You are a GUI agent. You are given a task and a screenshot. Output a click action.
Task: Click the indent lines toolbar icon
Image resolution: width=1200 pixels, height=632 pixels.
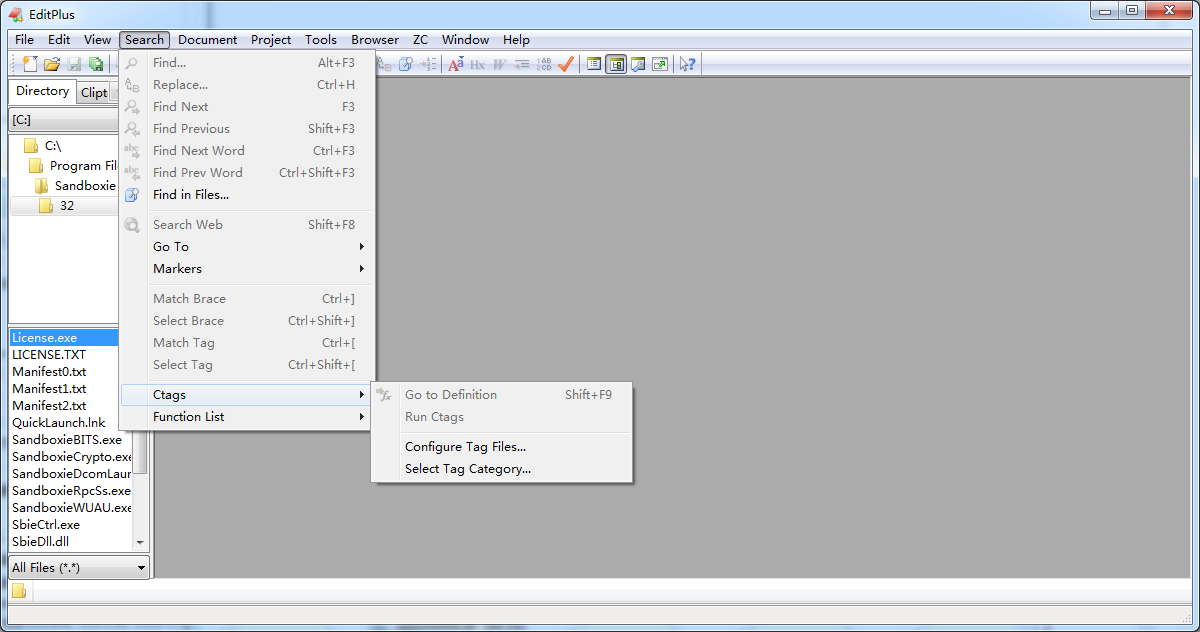[x=521, y=64]
